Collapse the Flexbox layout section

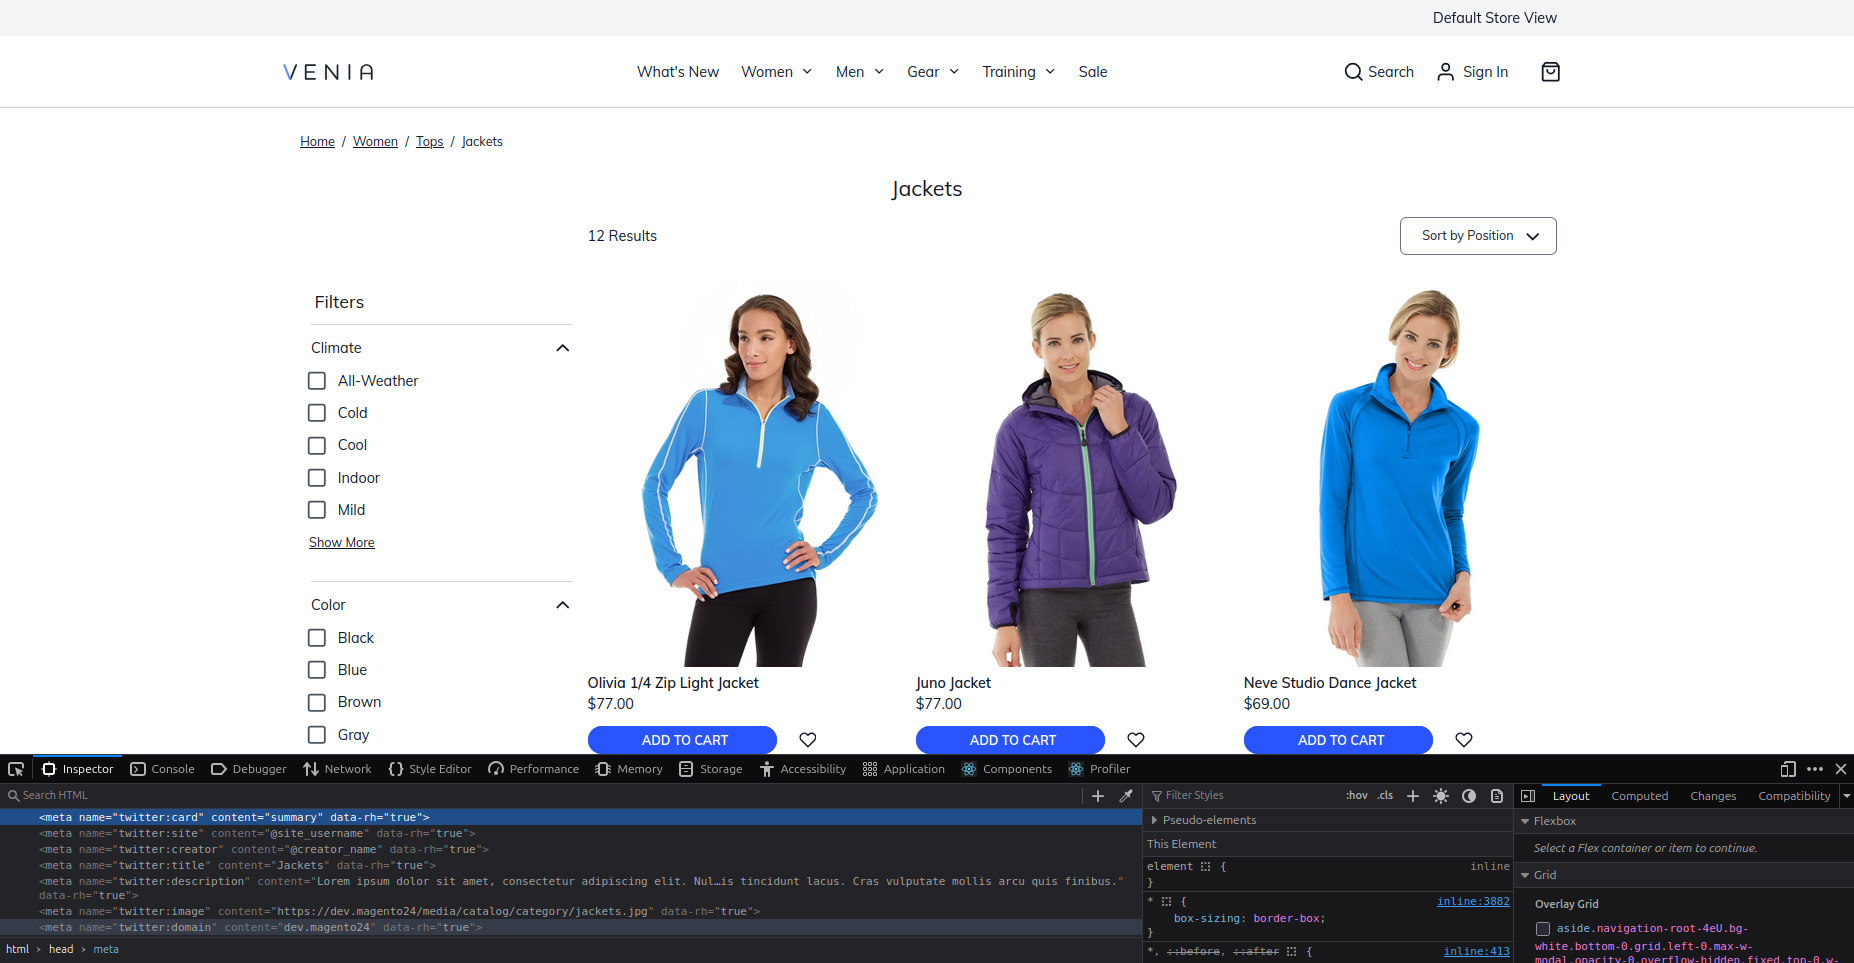1525,821
